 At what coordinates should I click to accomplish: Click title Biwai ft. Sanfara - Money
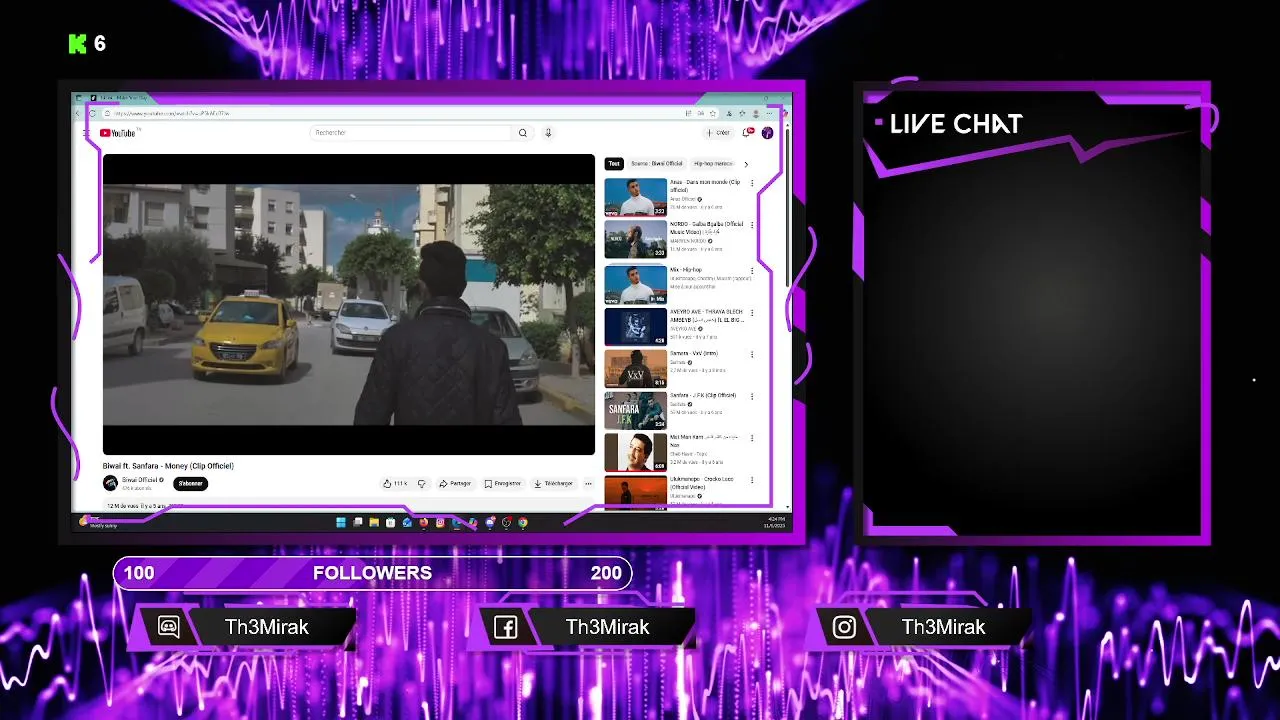(168, 466)
